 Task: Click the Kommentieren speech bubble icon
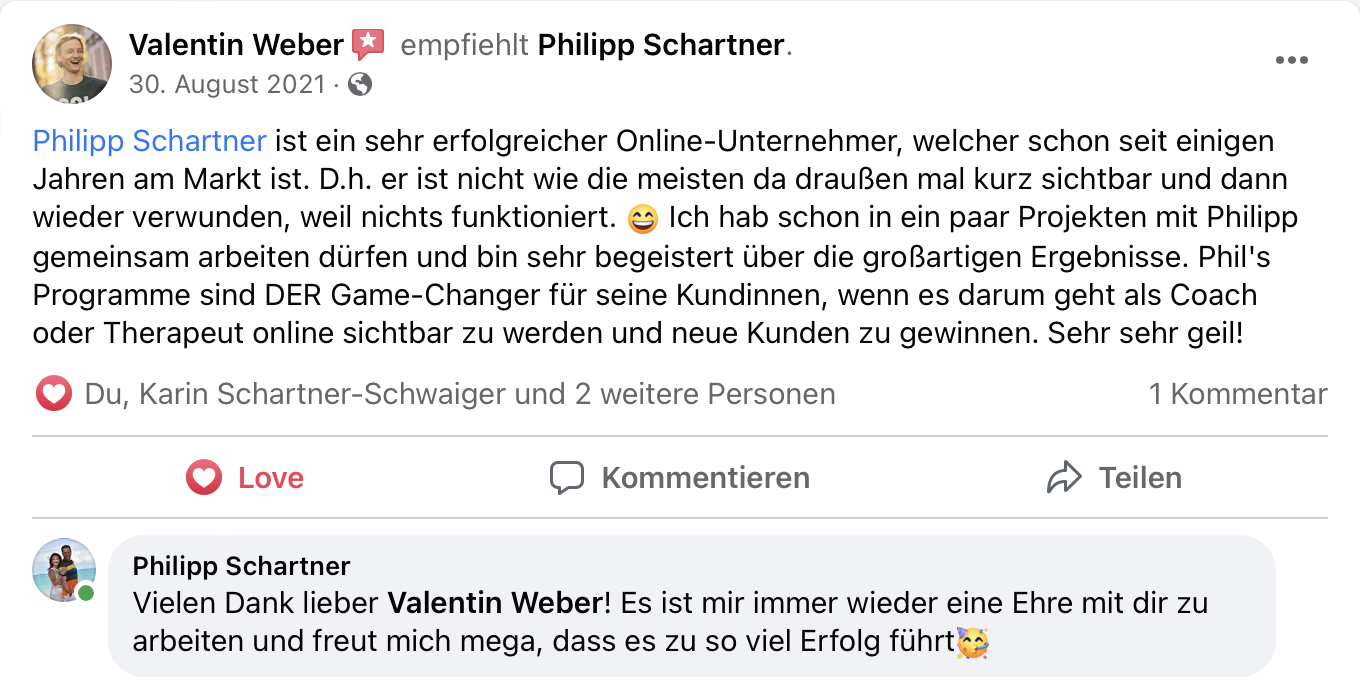point(567,478)
